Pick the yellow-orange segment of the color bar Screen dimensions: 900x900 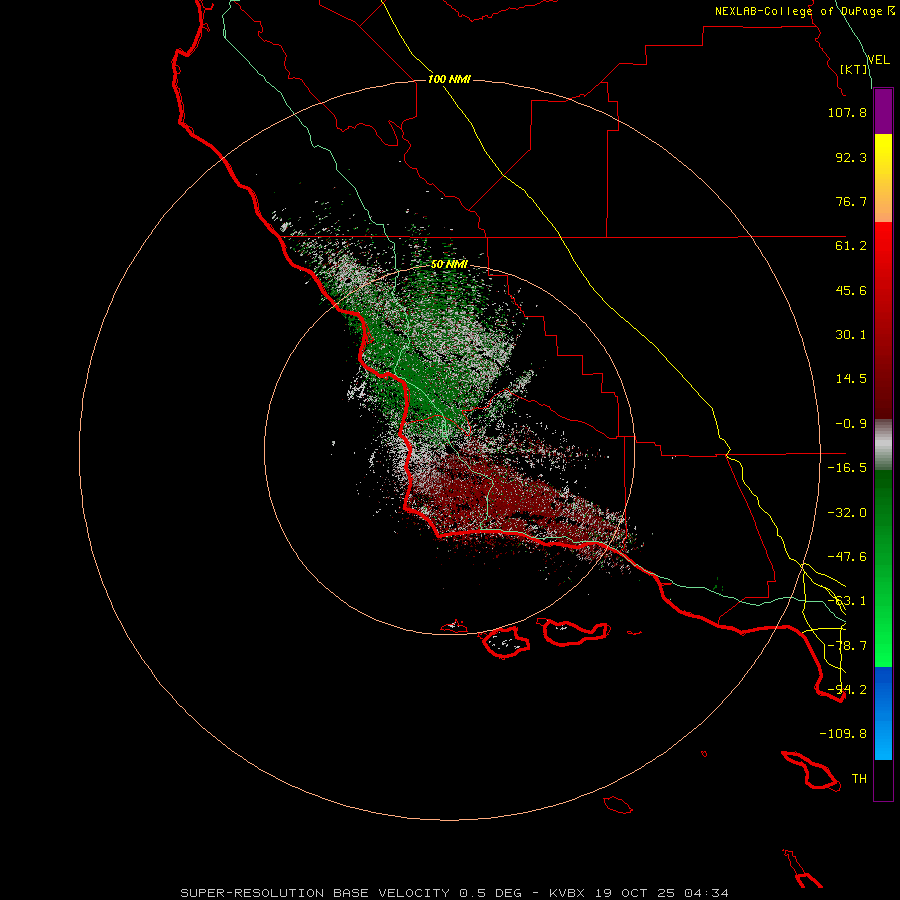(883, 178)
